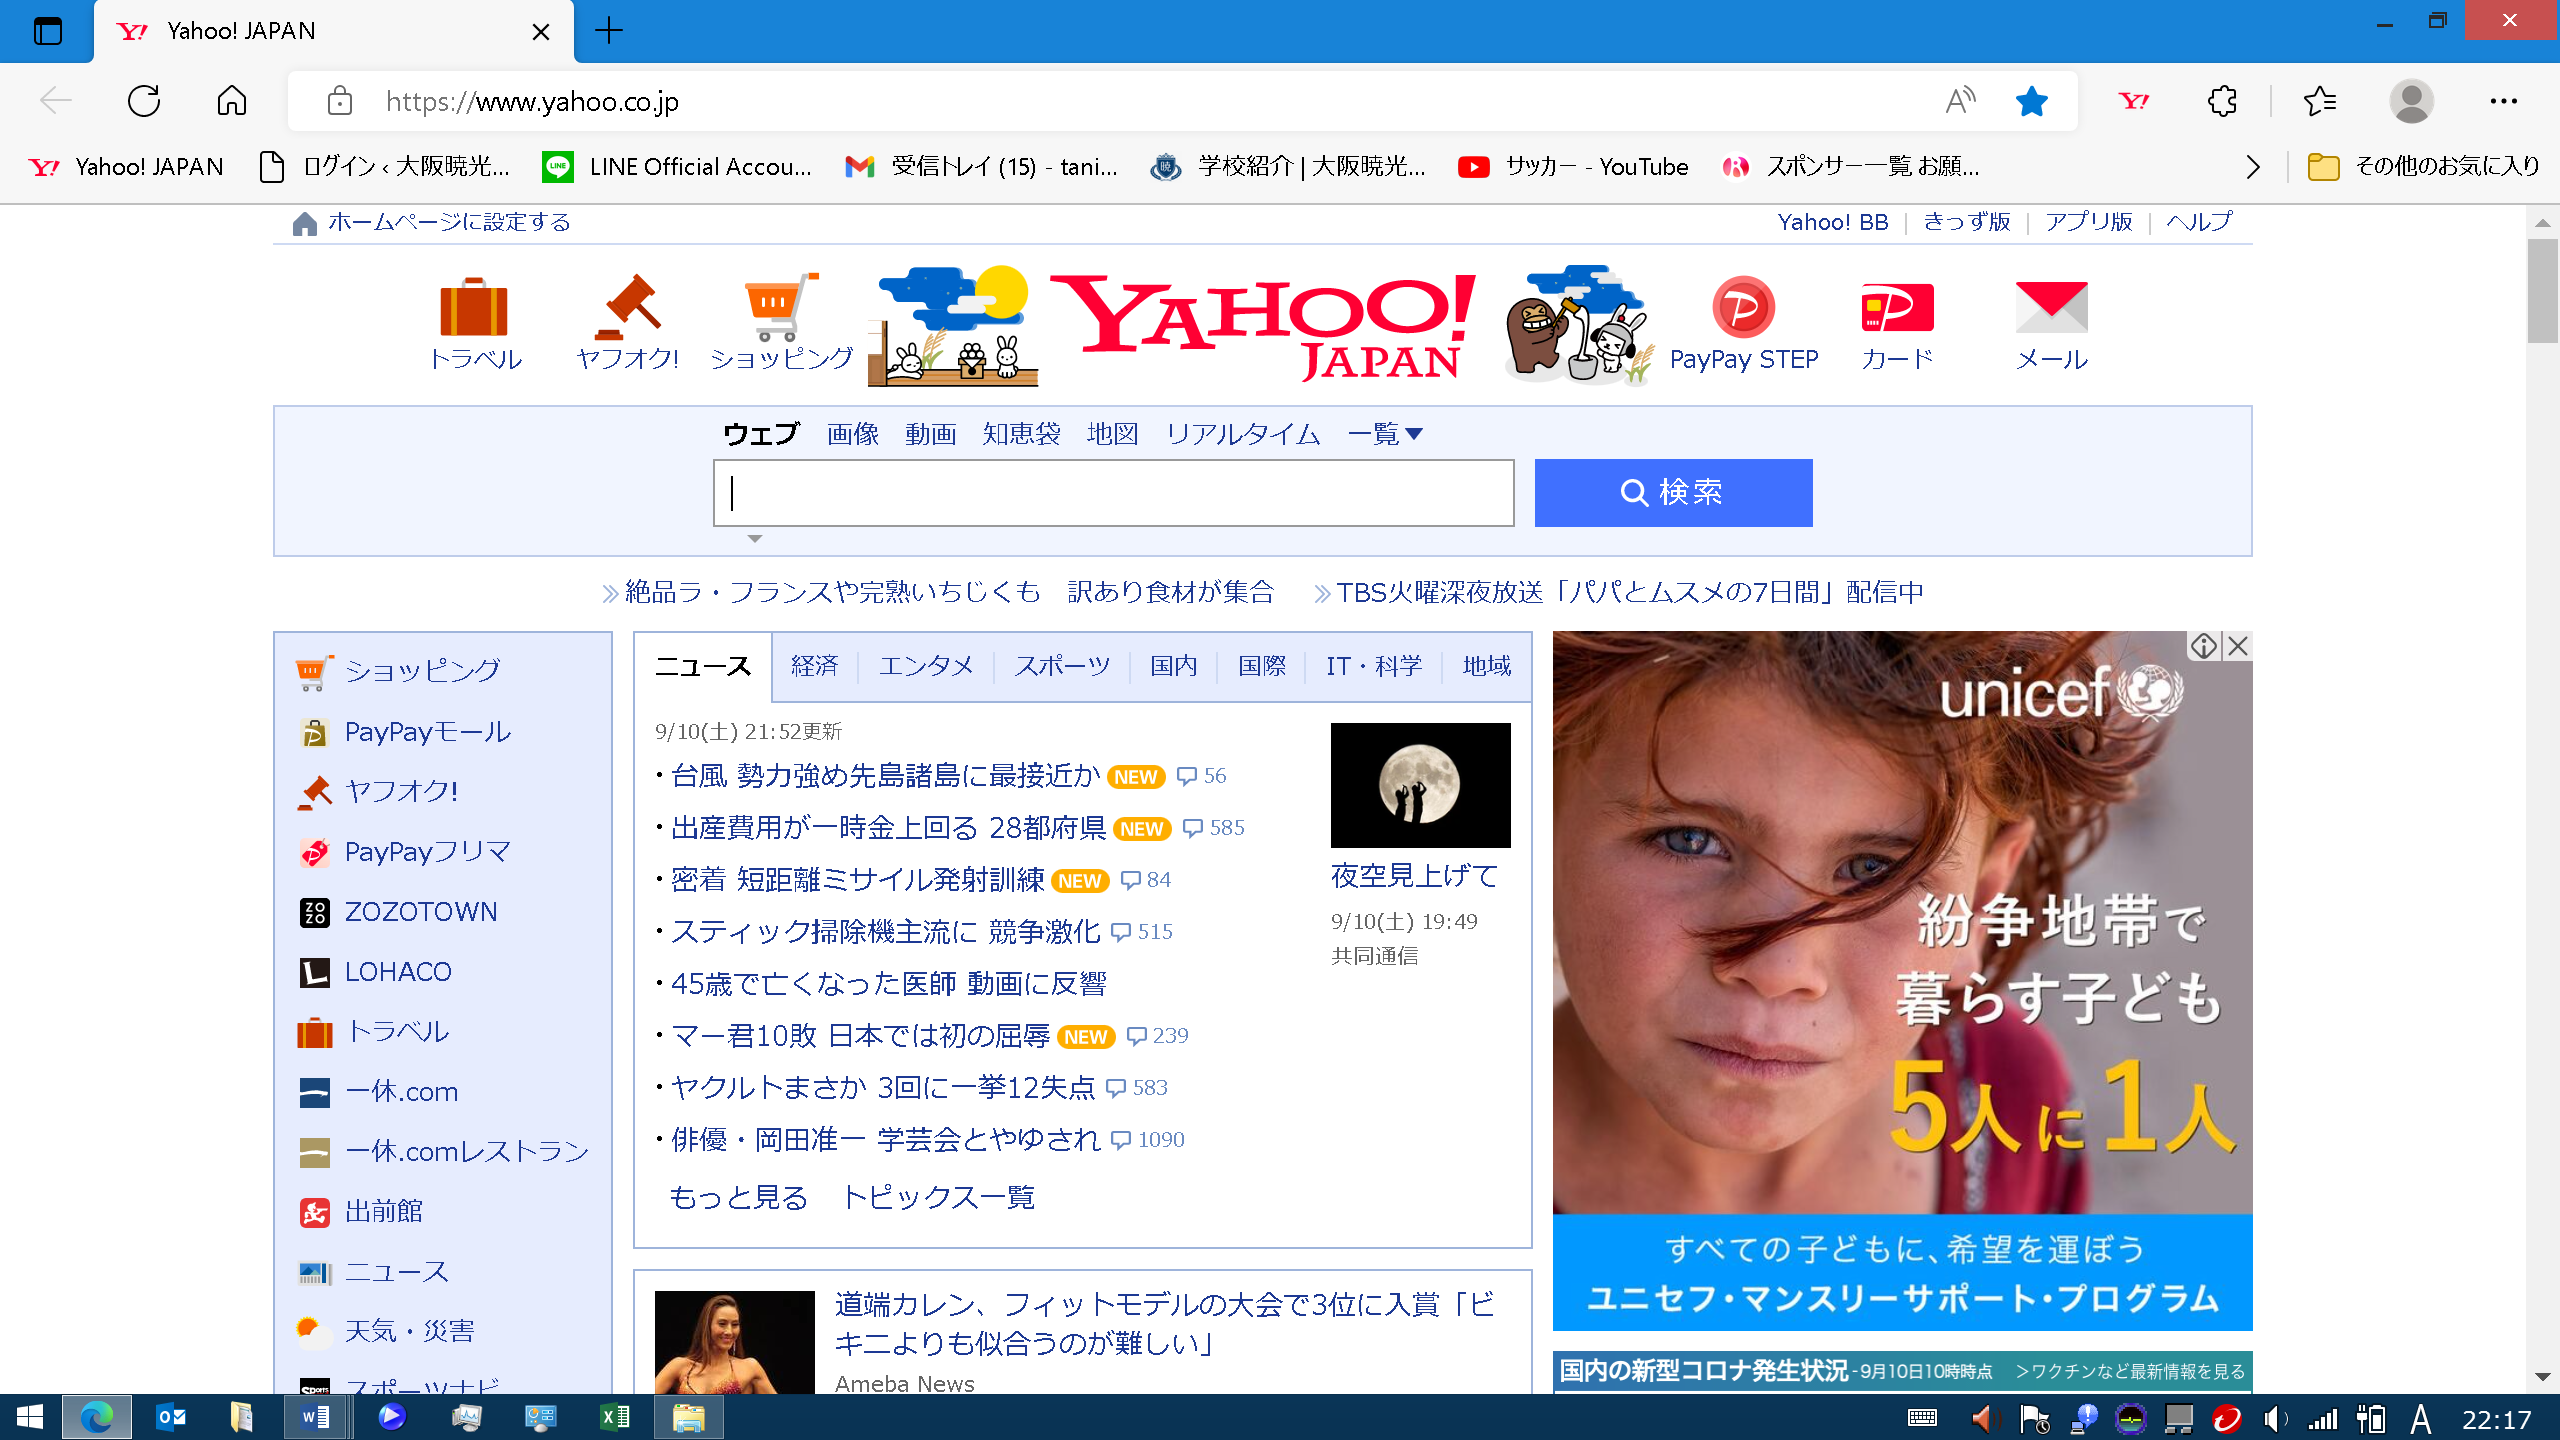The width and height of the screenshot is (2560, 1440).
Task: Refresh the page with reload button
Action: 144,101
